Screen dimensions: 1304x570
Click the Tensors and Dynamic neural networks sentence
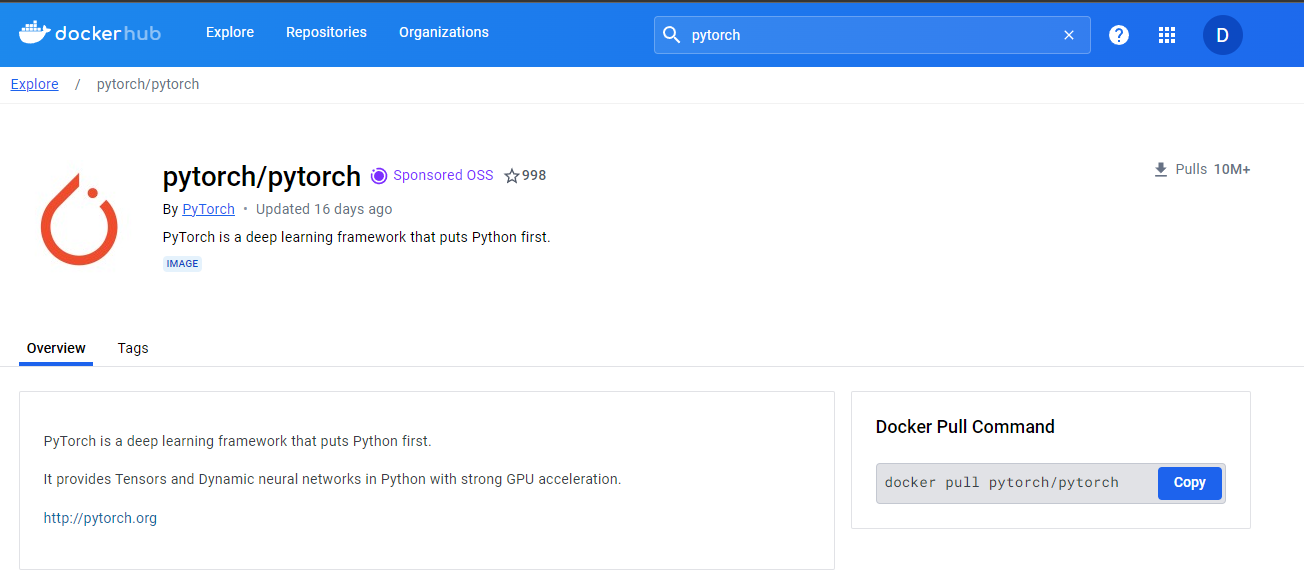point(332,479)
